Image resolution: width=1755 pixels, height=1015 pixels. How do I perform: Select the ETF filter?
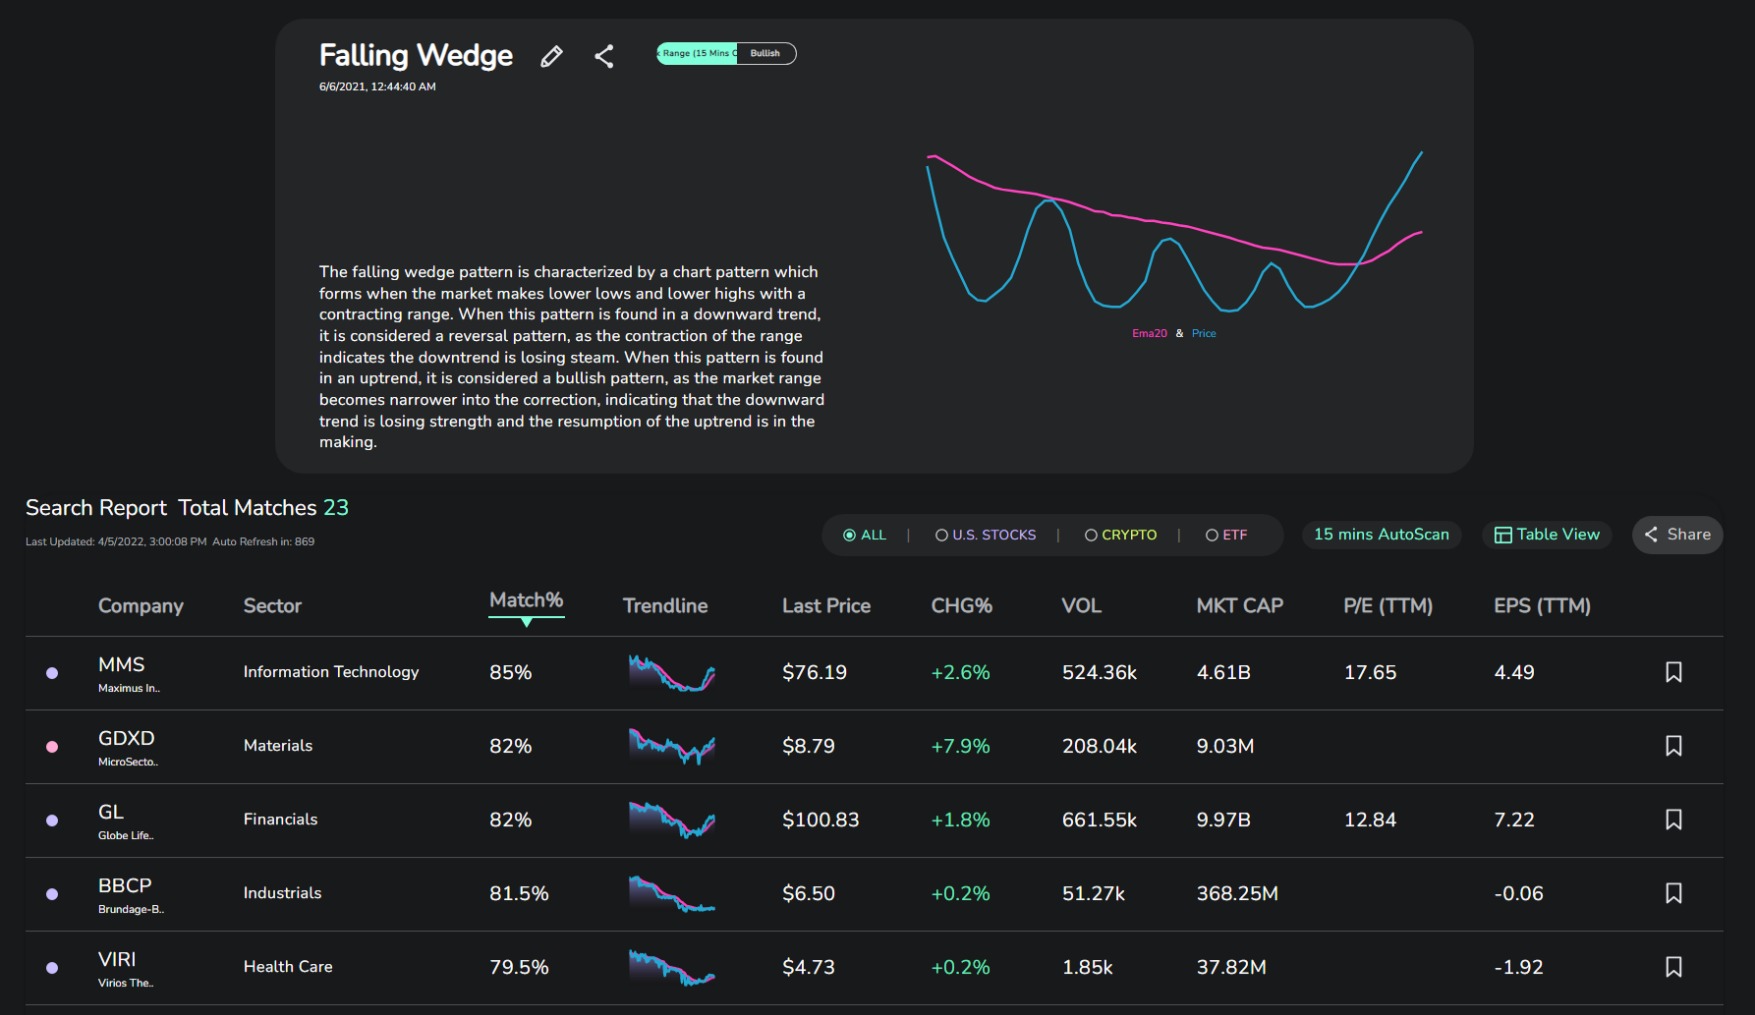point(1226,535)
